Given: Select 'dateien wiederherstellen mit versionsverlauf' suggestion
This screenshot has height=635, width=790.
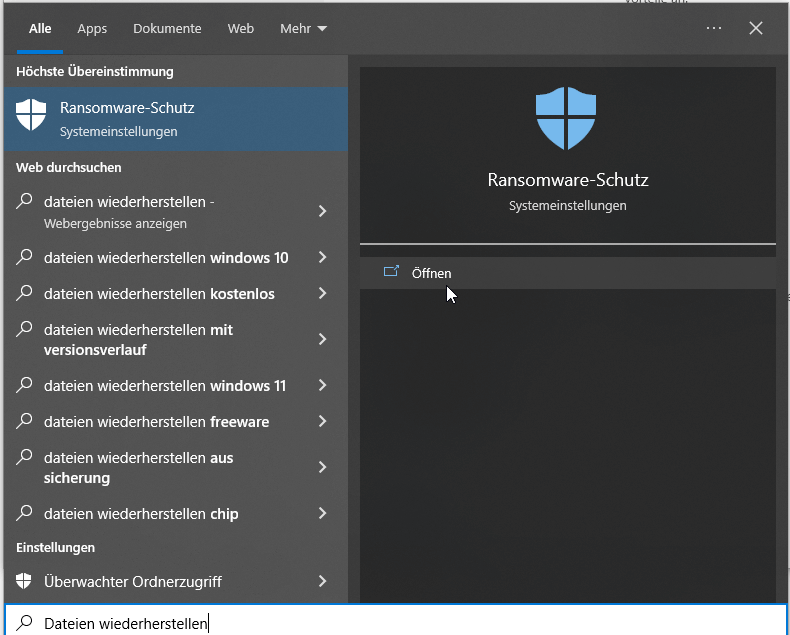Looking at the screenshot, I should (176, 339).
